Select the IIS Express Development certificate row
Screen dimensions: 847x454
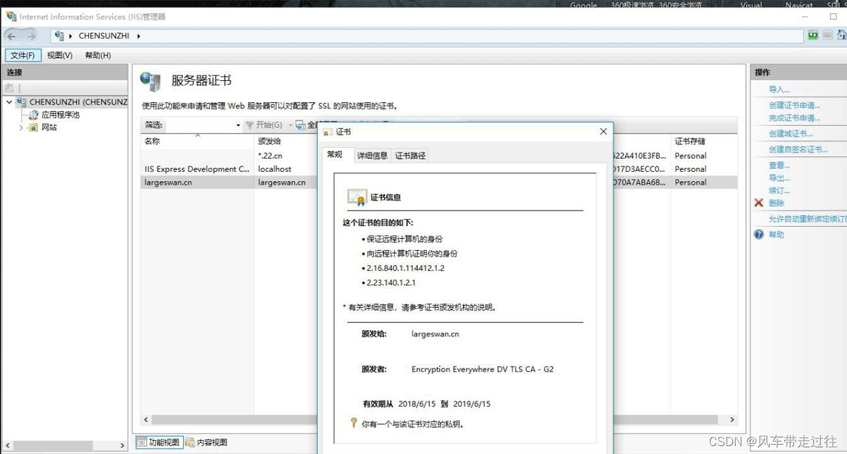[x=197, y=169]
